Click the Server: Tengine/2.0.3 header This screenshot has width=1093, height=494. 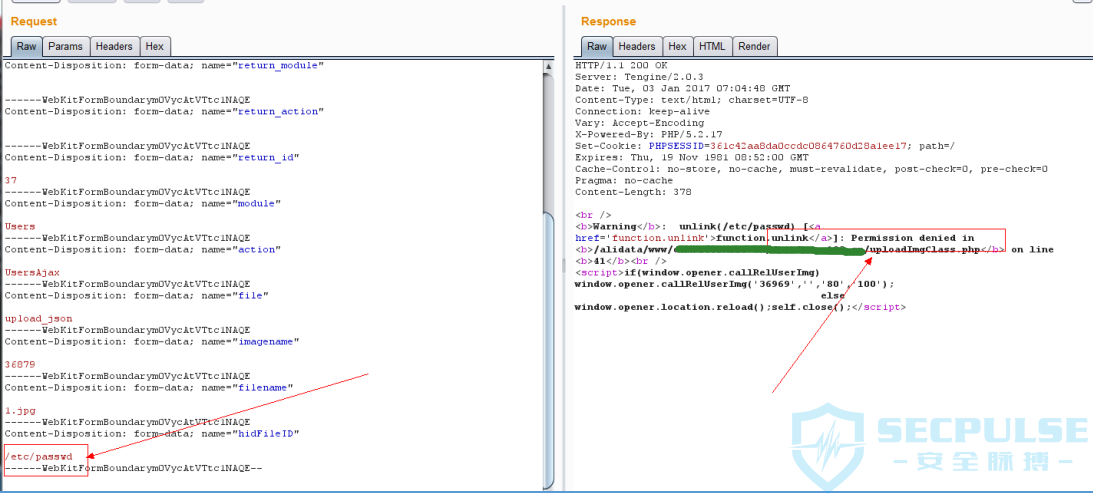639,77
